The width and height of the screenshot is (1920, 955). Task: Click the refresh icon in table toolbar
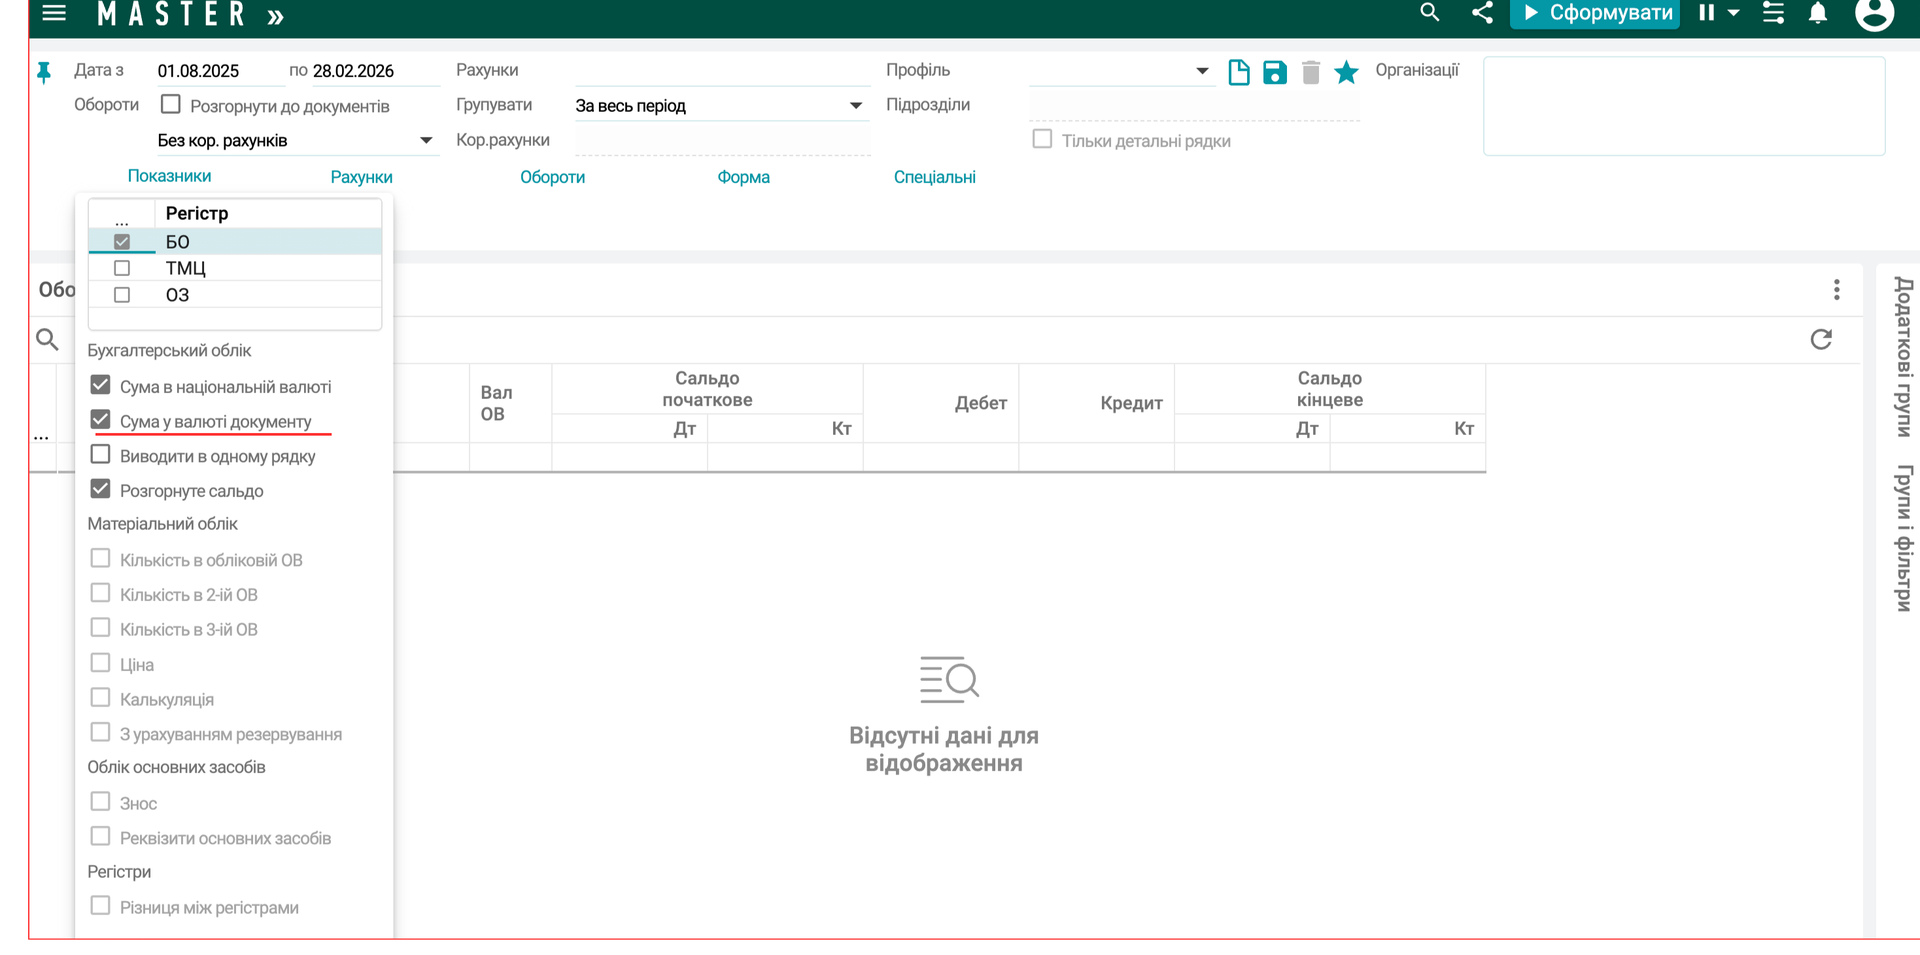1820,340
